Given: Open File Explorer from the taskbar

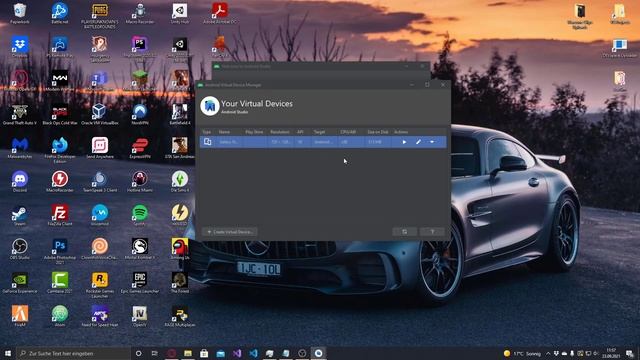Looking at the screenshot, I should (x=188, y=353).
